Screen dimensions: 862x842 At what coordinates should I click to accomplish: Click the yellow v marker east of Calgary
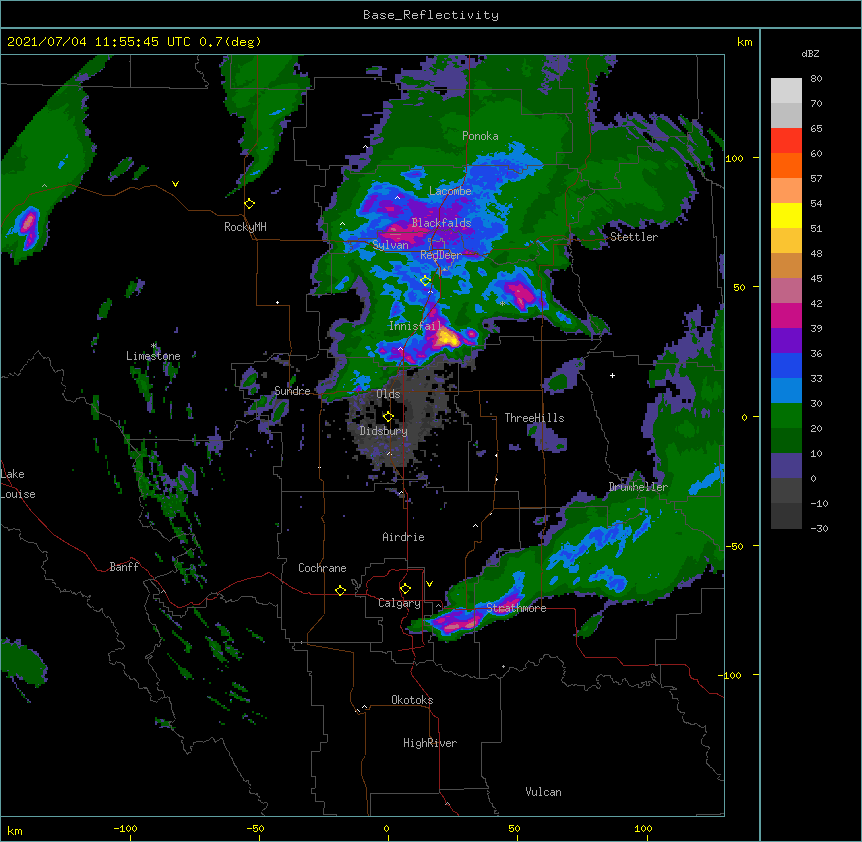click(429, 584)
